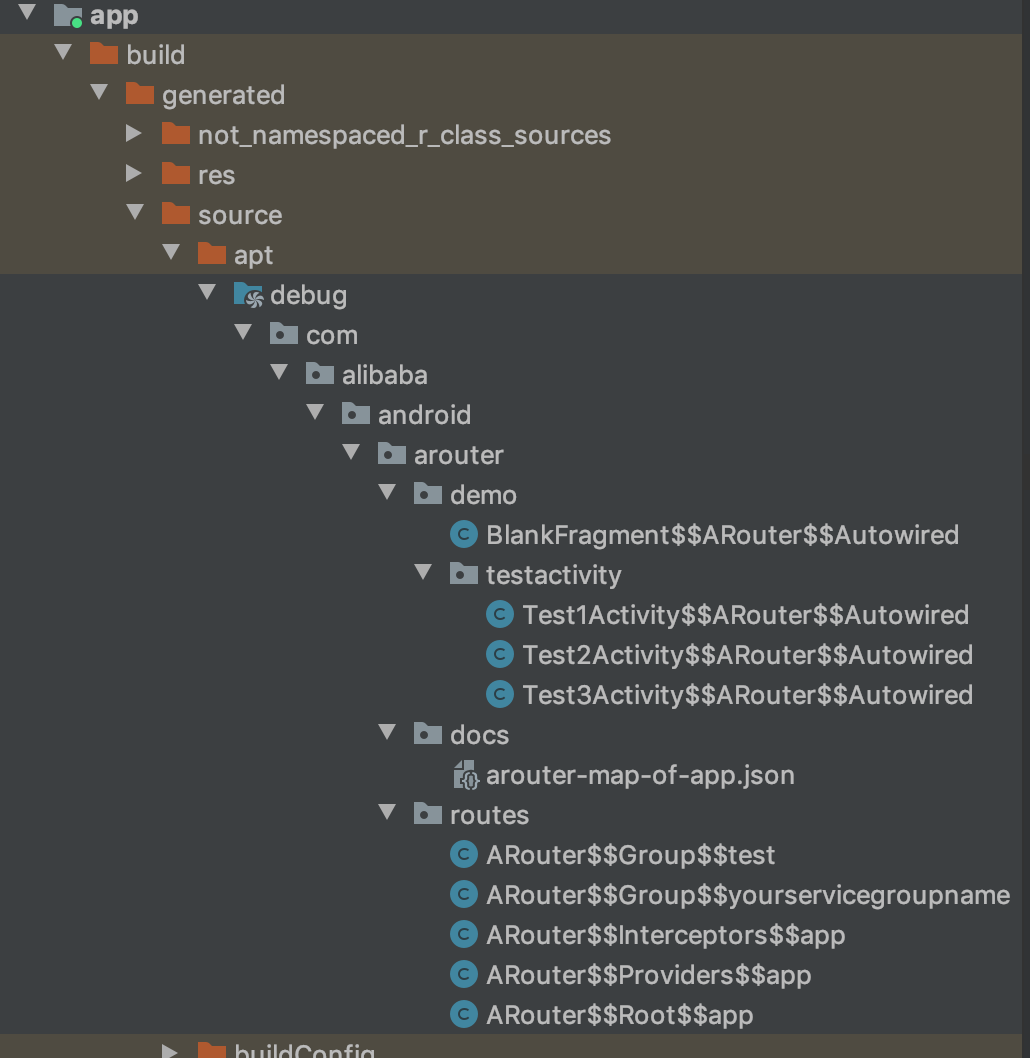Collapse the docs package arrow

tap(387, 731)
